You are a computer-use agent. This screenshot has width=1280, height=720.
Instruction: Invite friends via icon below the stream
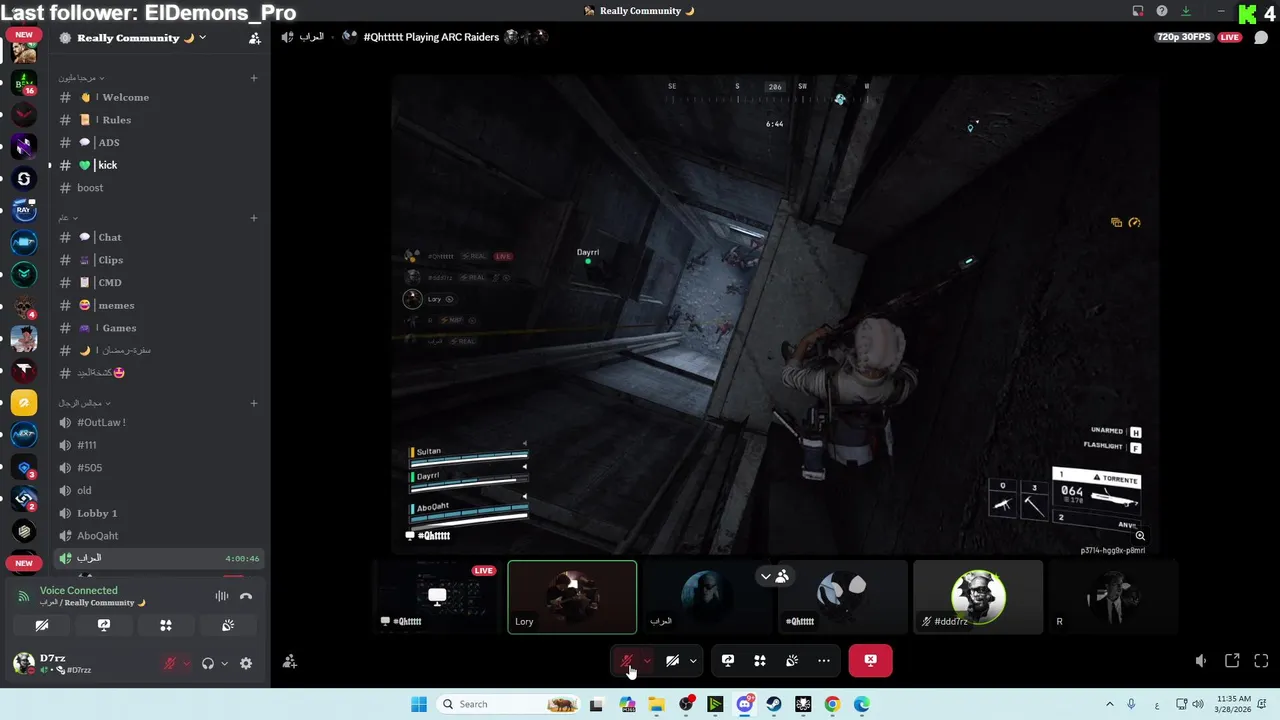point(289,661)
